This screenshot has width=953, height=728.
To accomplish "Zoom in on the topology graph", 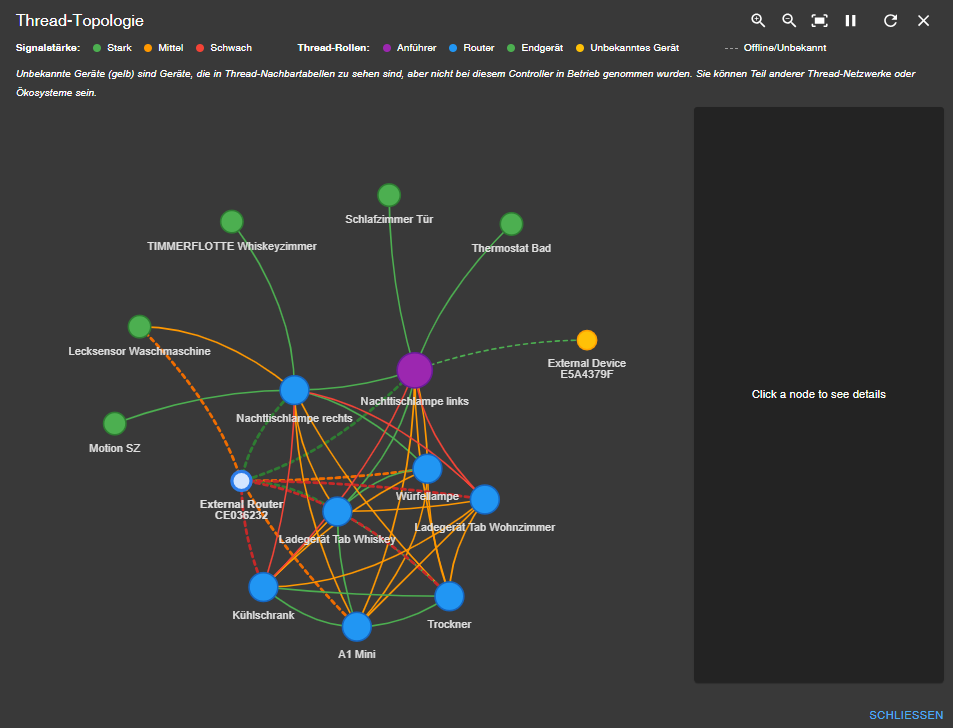I will (758, 21).
